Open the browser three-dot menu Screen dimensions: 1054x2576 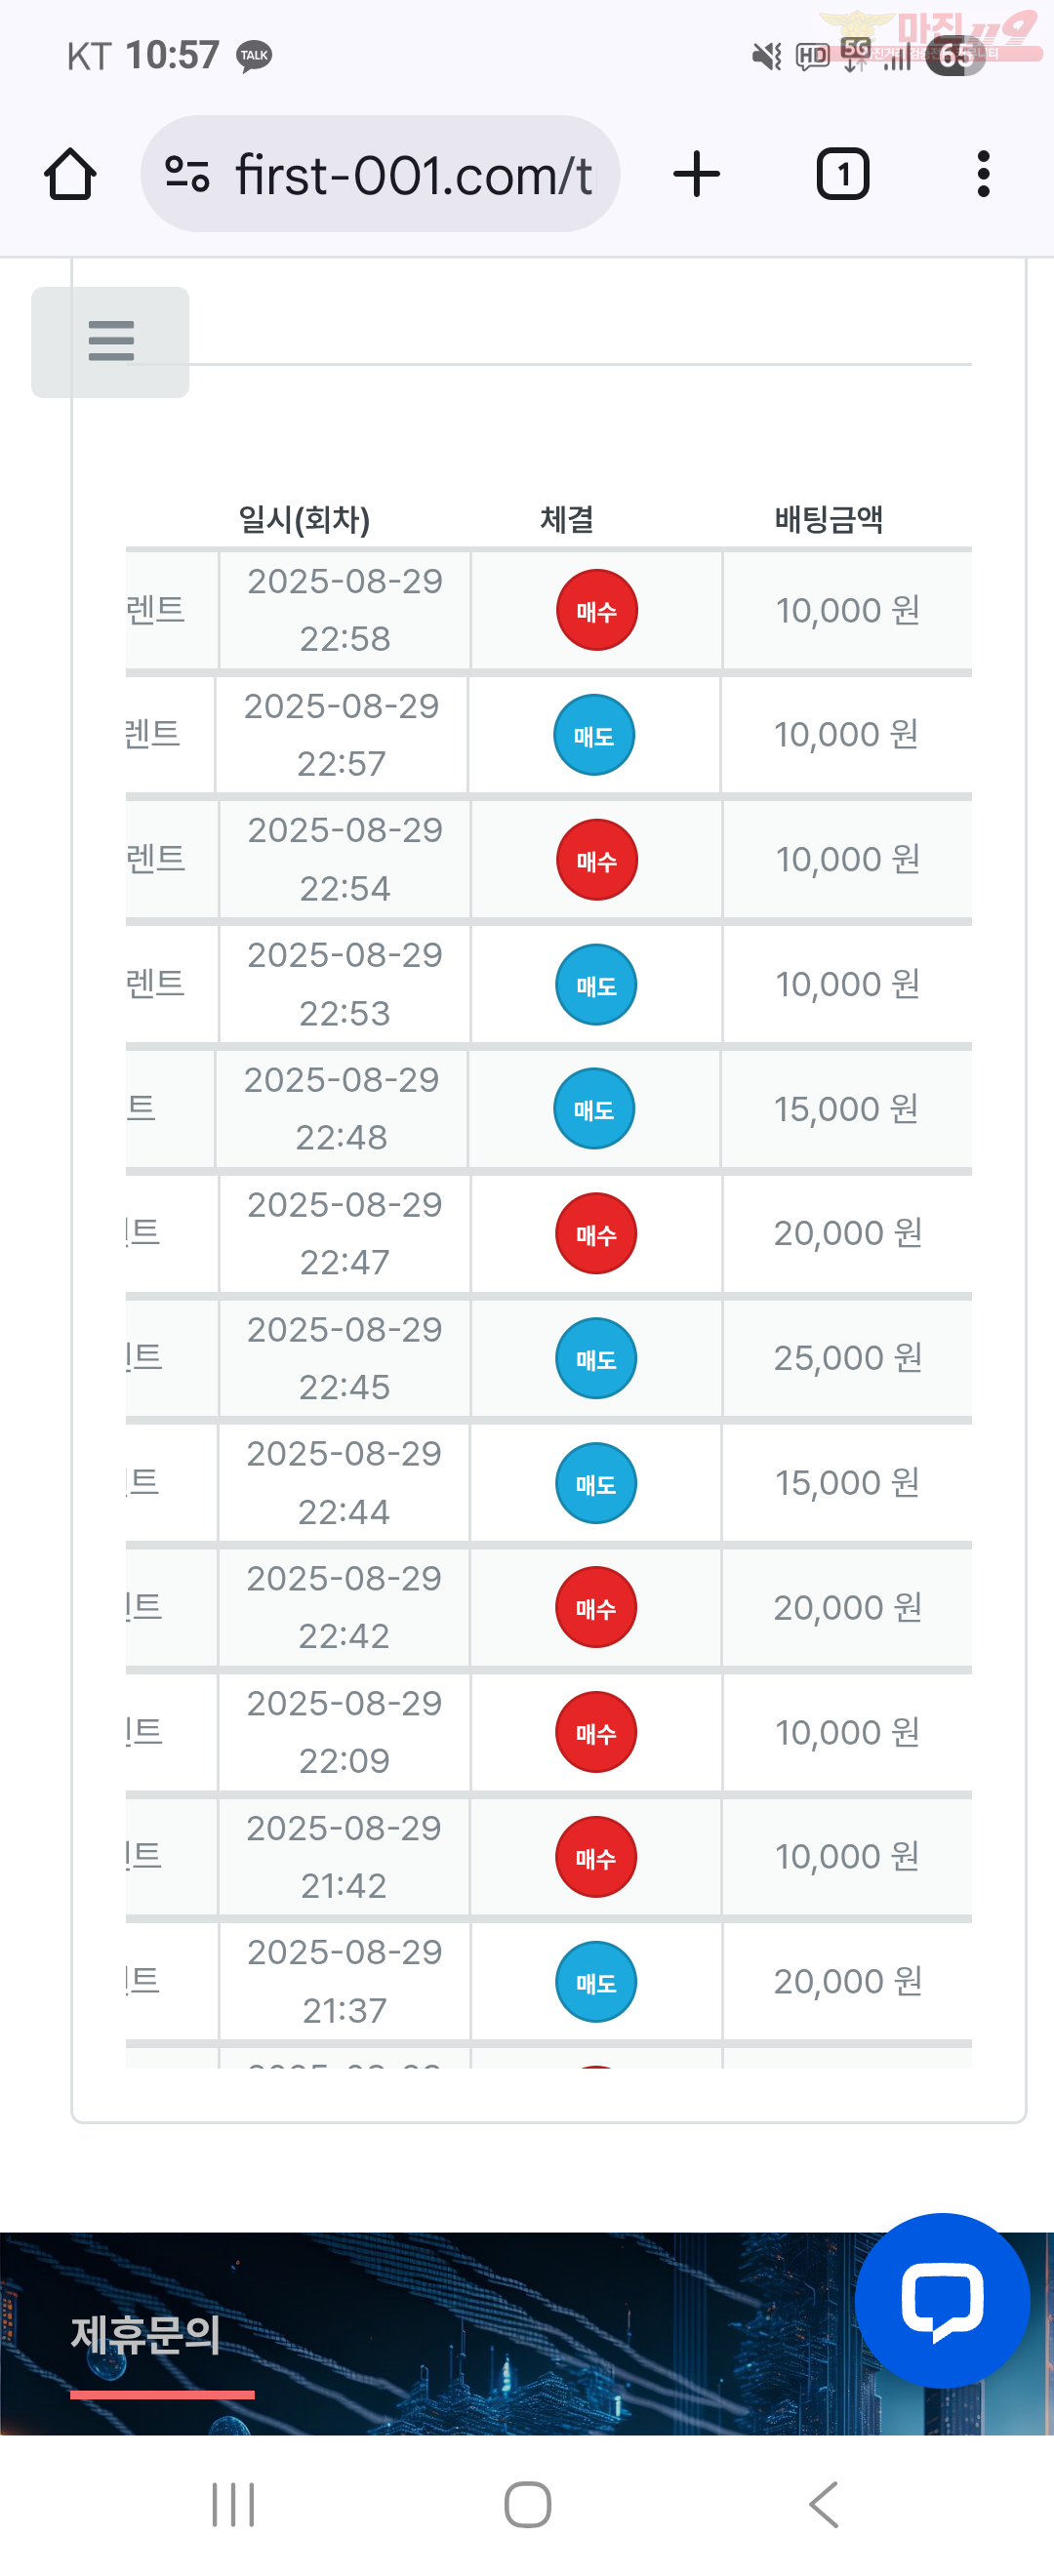[x=984, y=175]
